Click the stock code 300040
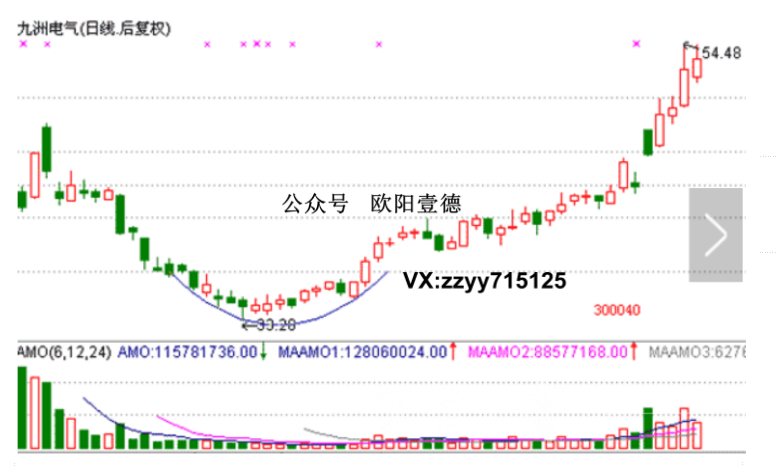The height and width of the screenshot is (466, 776). (617, 310)
